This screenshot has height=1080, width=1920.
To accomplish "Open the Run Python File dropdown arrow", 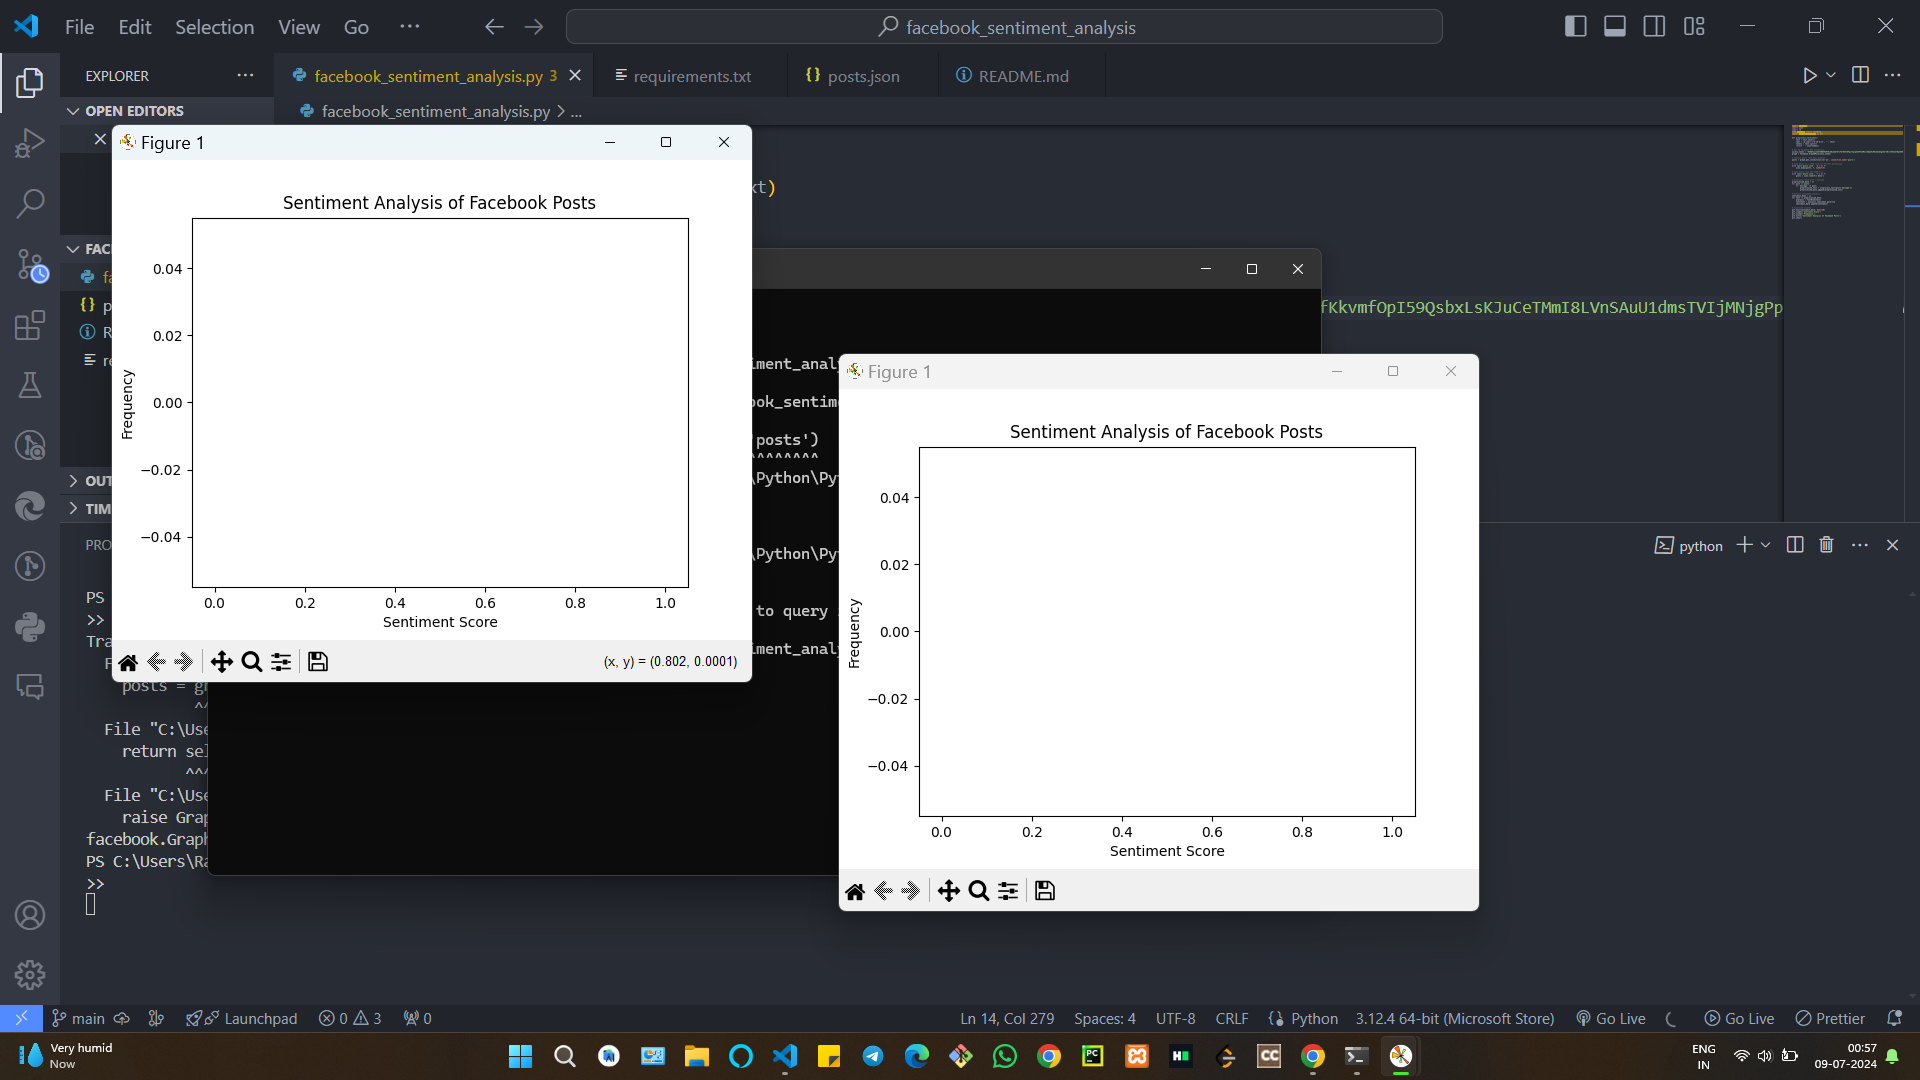I will tap(1831, 76).
